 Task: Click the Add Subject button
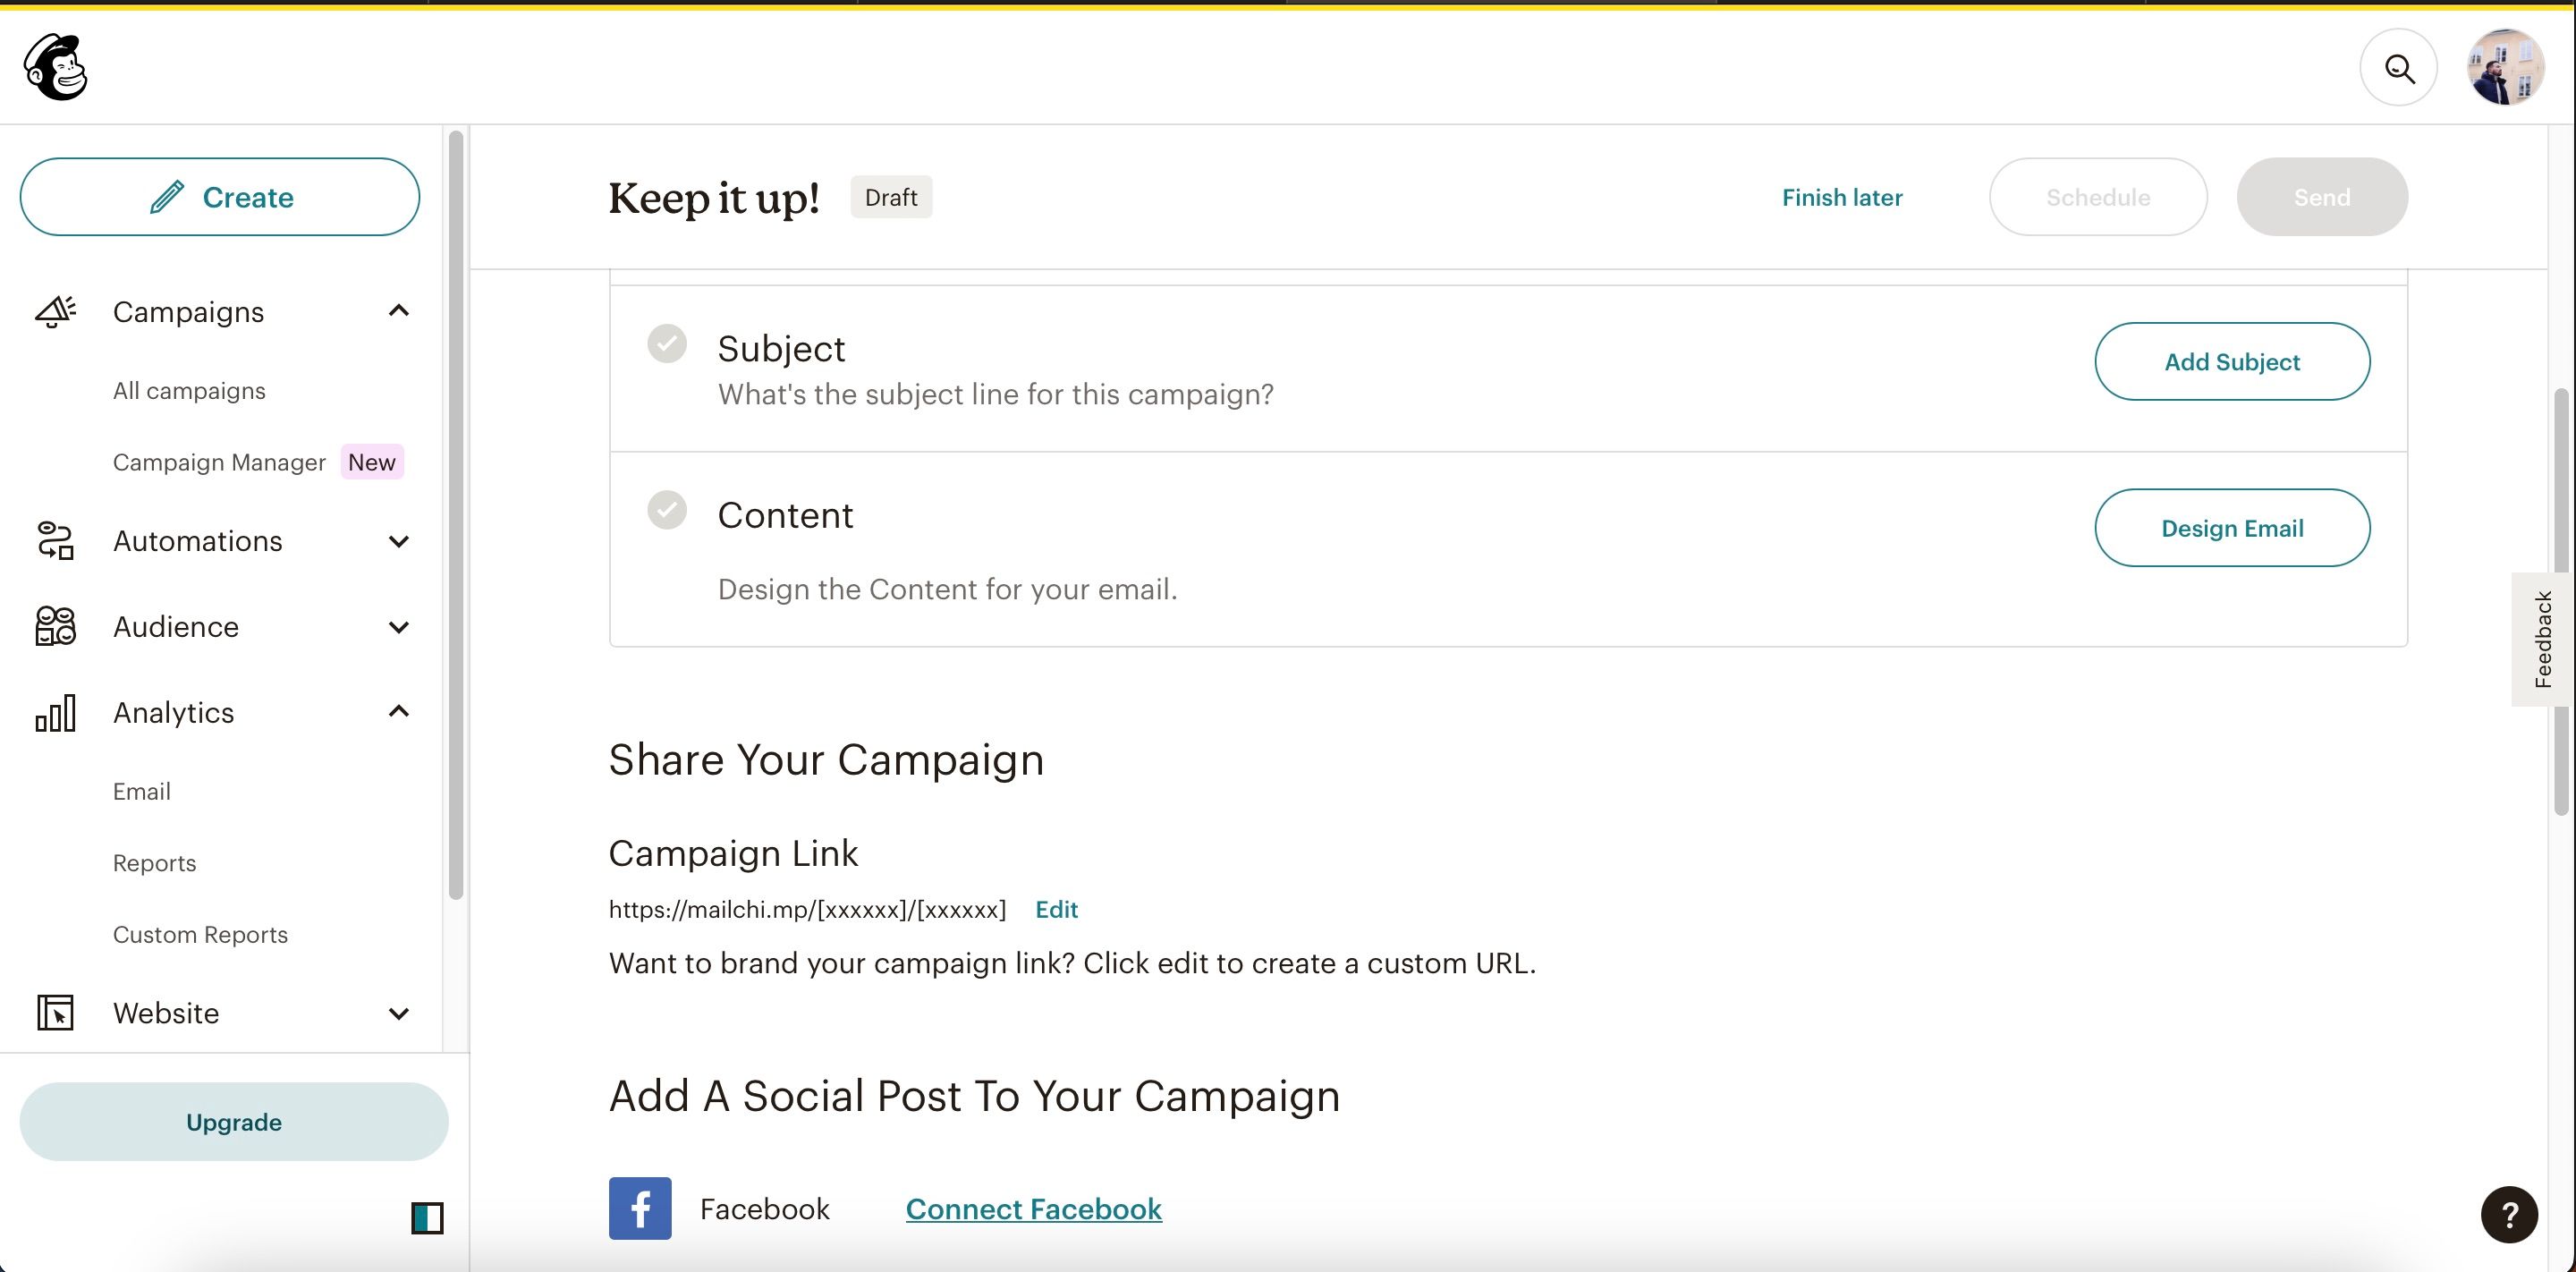pos(2231,361)
